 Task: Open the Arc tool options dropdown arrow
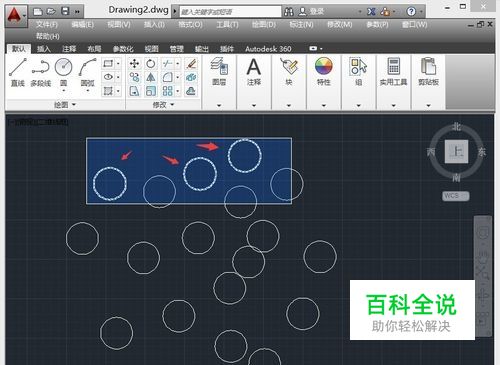88,91
